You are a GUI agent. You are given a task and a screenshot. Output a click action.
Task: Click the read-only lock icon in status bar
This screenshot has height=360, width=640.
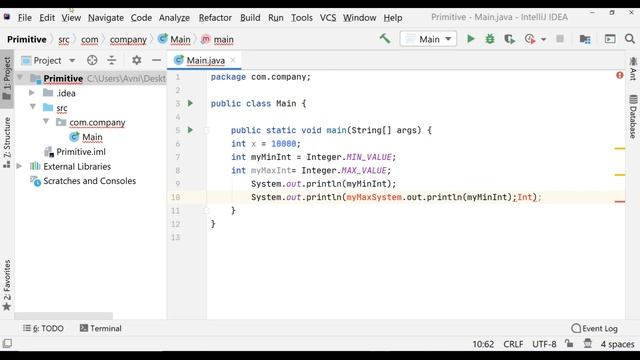point(569,344)
